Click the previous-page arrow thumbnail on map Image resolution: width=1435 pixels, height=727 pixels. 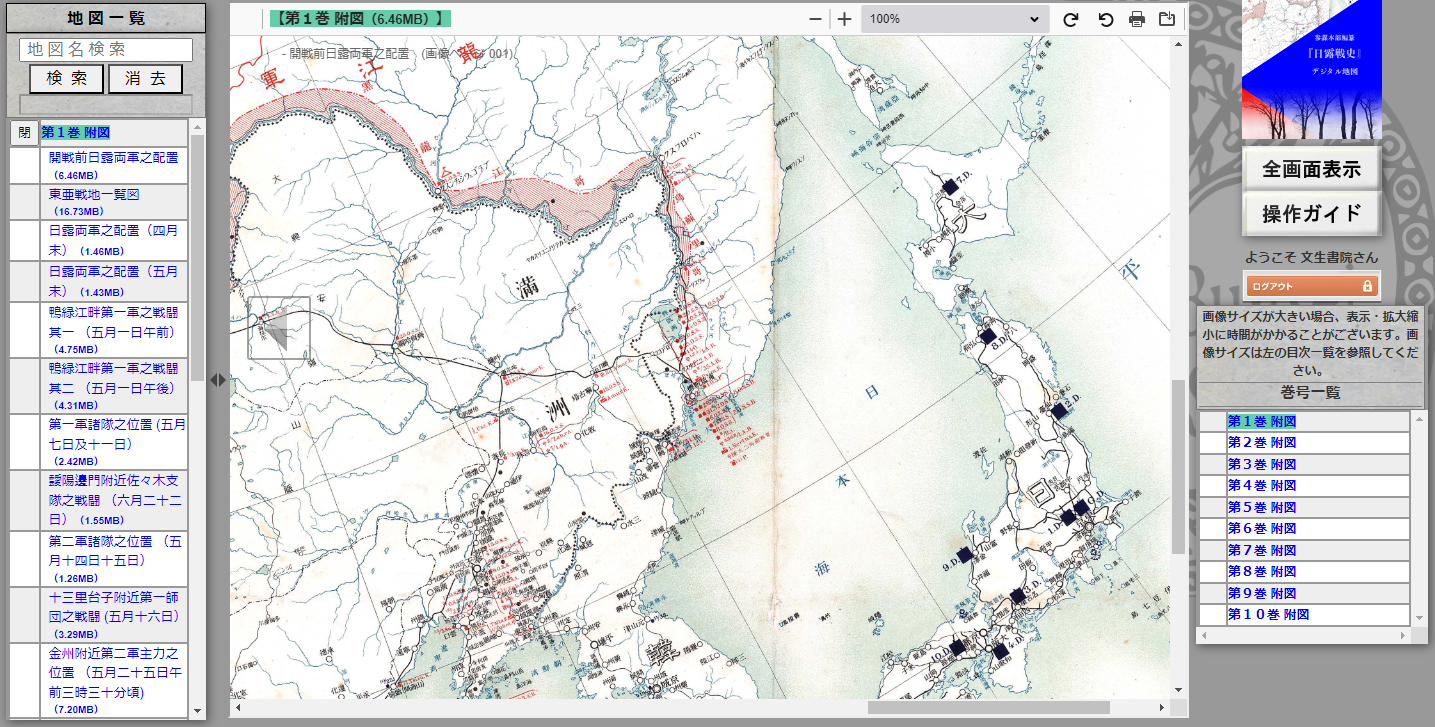tap(278, 328)
